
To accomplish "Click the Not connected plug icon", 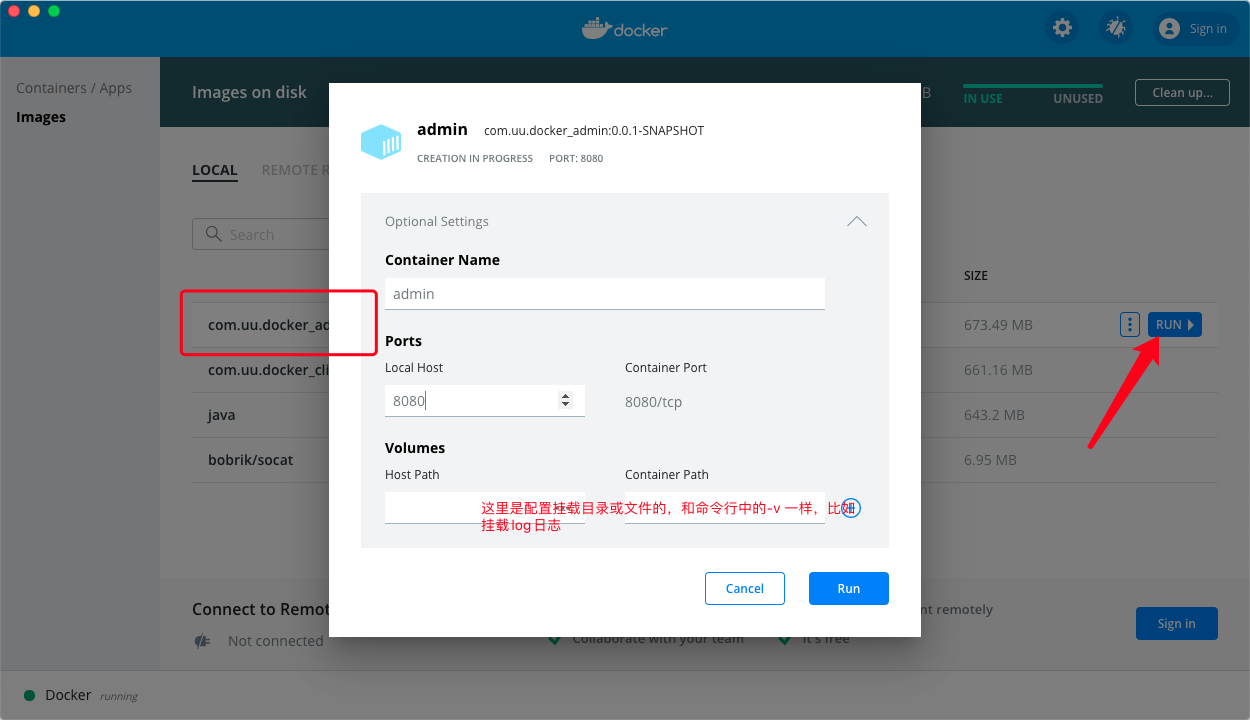I will [x=202, y=641].
